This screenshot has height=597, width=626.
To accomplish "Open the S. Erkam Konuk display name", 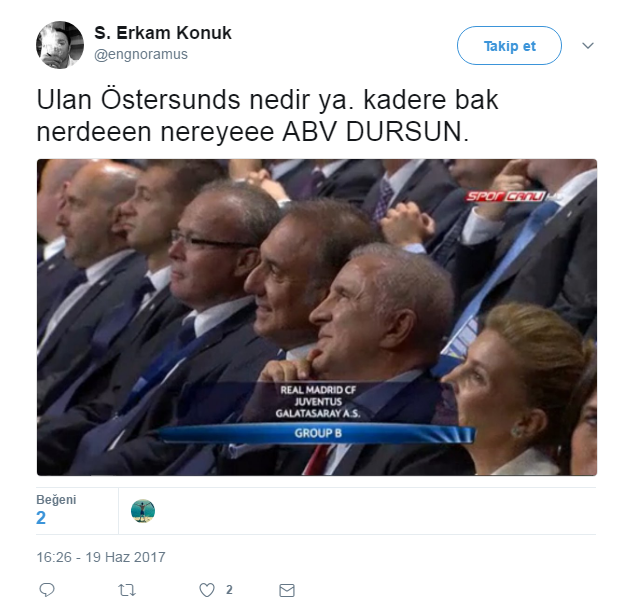I will 163,33.
